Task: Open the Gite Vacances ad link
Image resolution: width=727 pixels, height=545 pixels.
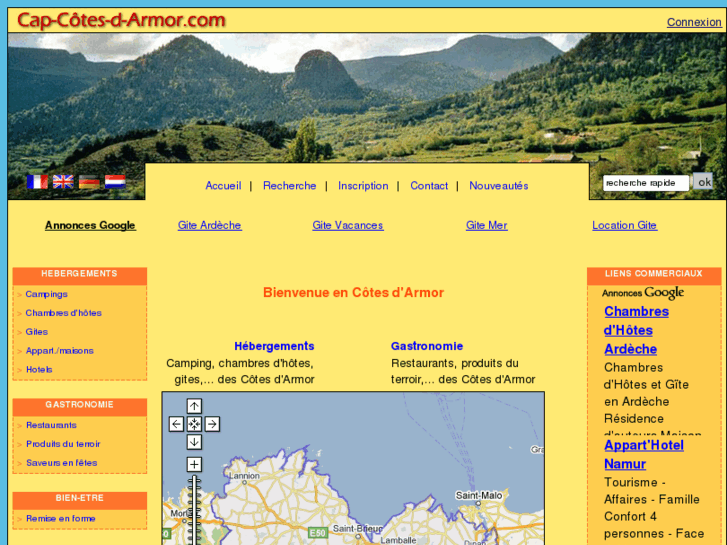Action: coord(348,225)
